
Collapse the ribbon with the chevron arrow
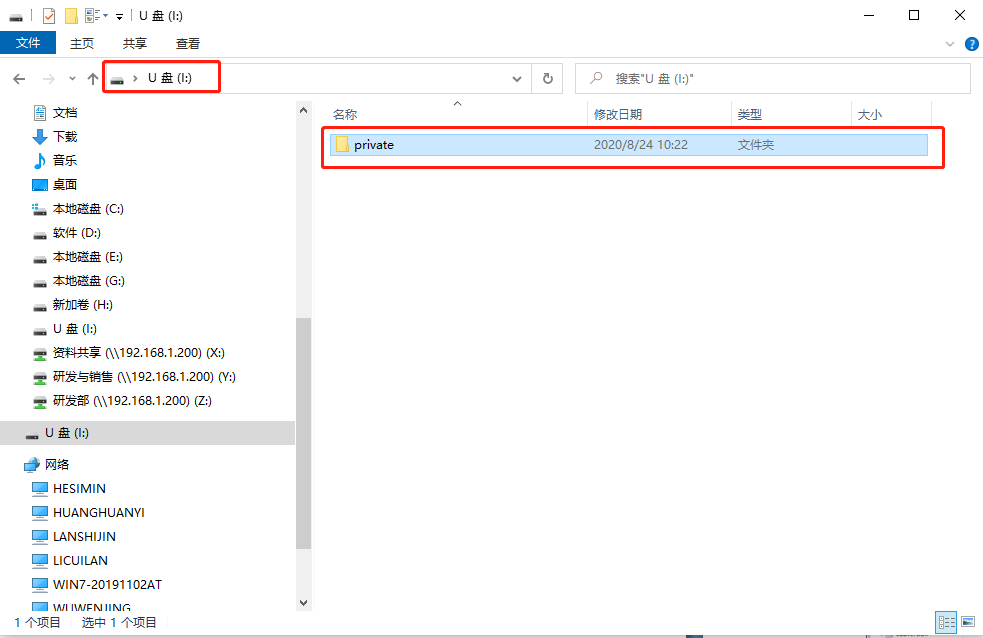(x=948, y=43)
